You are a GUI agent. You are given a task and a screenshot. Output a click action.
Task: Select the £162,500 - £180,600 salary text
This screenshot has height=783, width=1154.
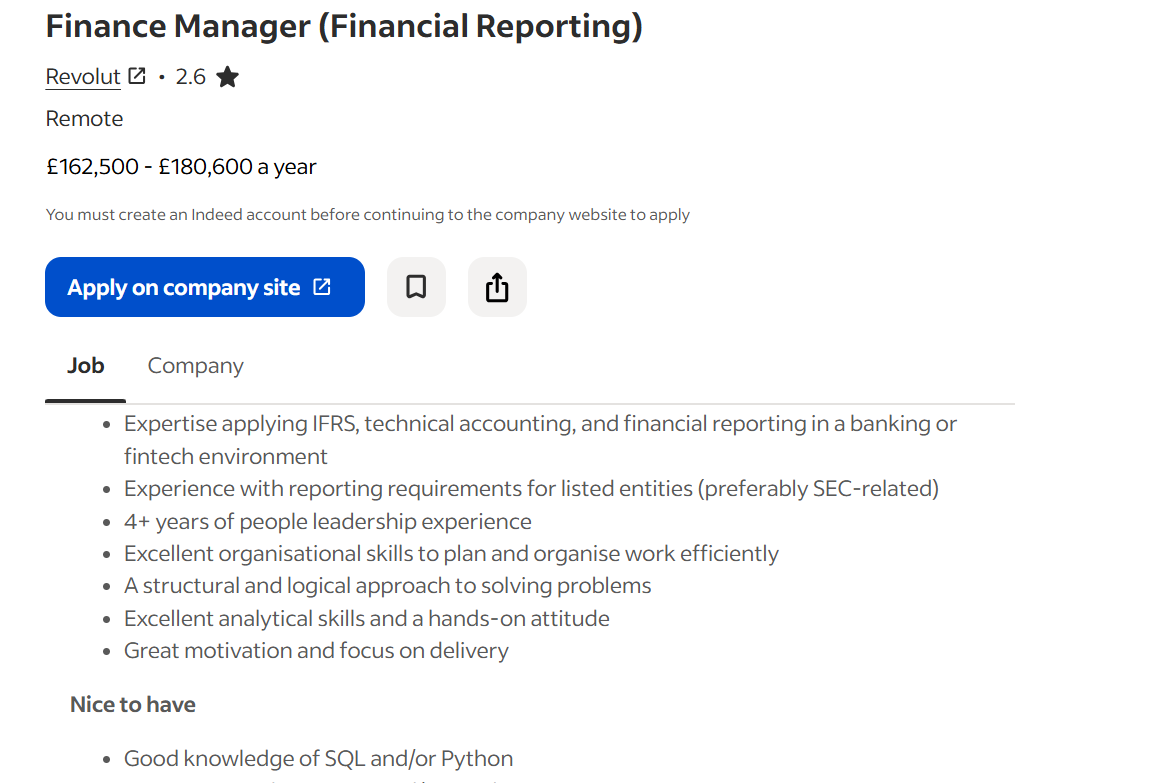181,167
